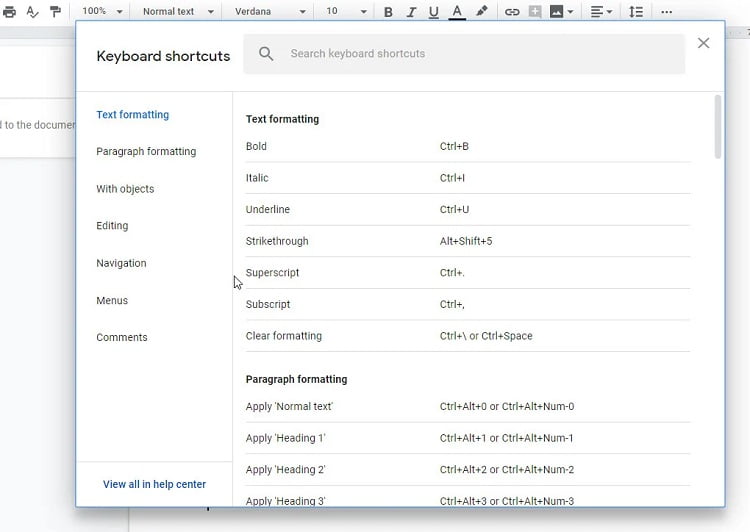This screenshot has height=532, width=750.
Task: Click the search magnifier icon in dialog
Action: tap(266, 54)
